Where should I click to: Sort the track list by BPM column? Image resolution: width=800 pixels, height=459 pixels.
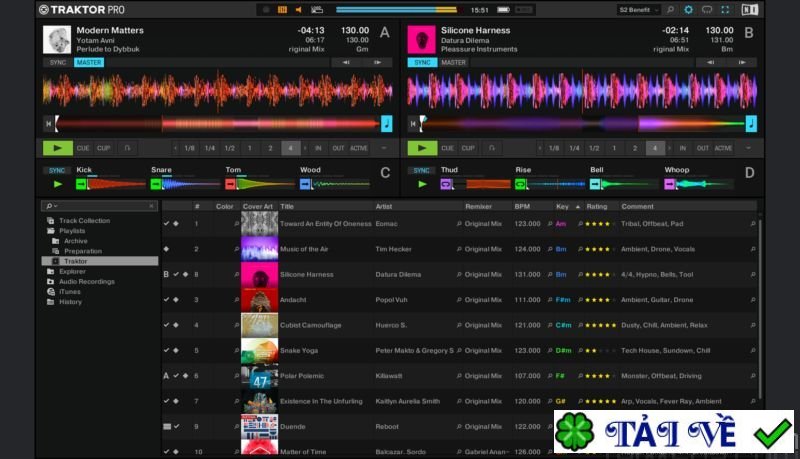click(x=522, y=206)
